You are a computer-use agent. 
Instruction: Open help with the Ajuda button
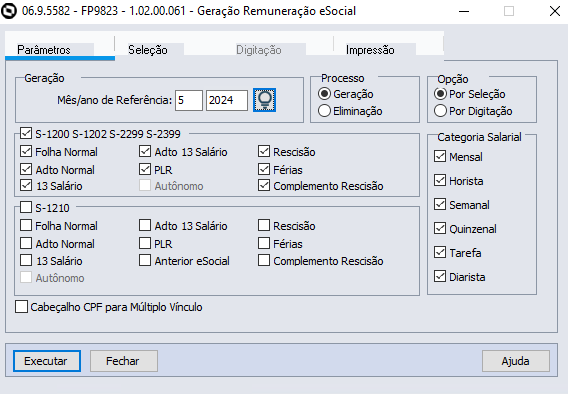pyautogui.click(x=516, y=361)
